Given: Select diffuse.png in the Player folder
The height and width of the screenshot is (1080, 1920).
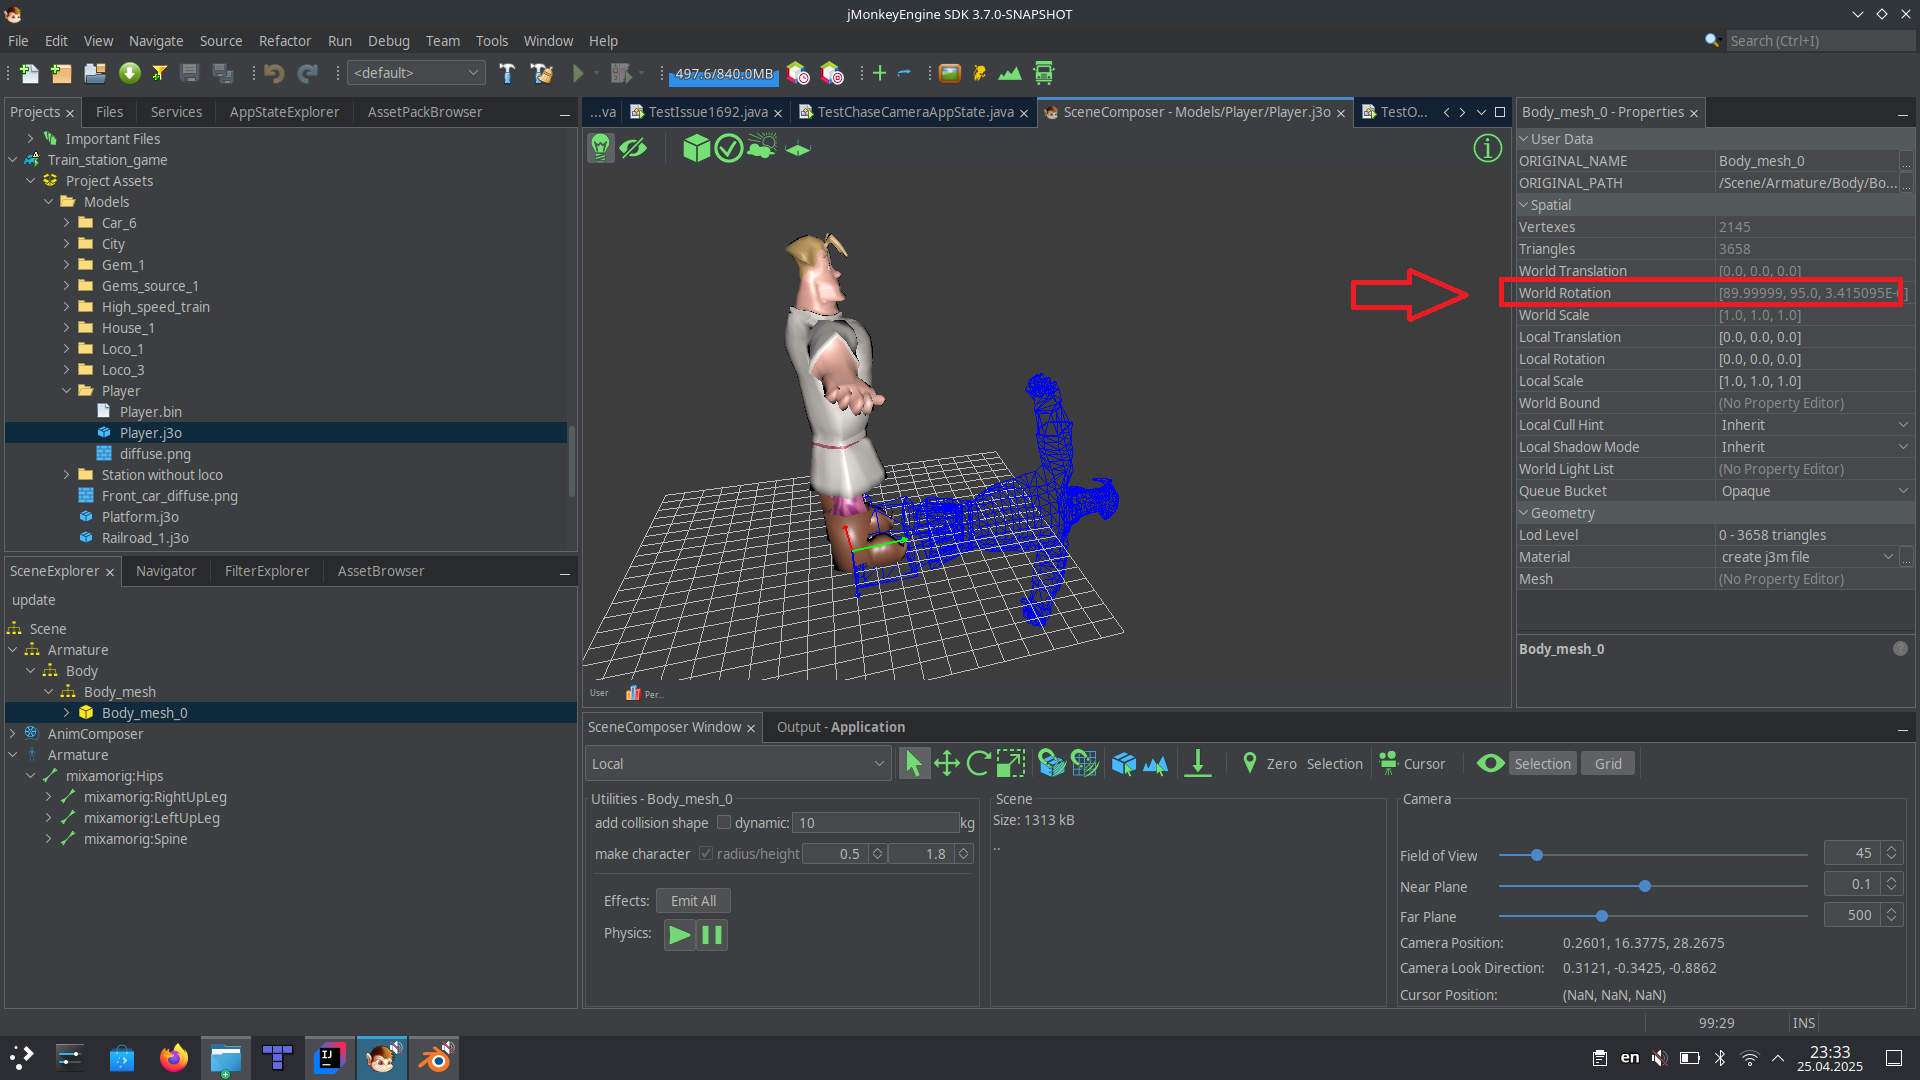Looking at the screenshot, I should (155, 454).
